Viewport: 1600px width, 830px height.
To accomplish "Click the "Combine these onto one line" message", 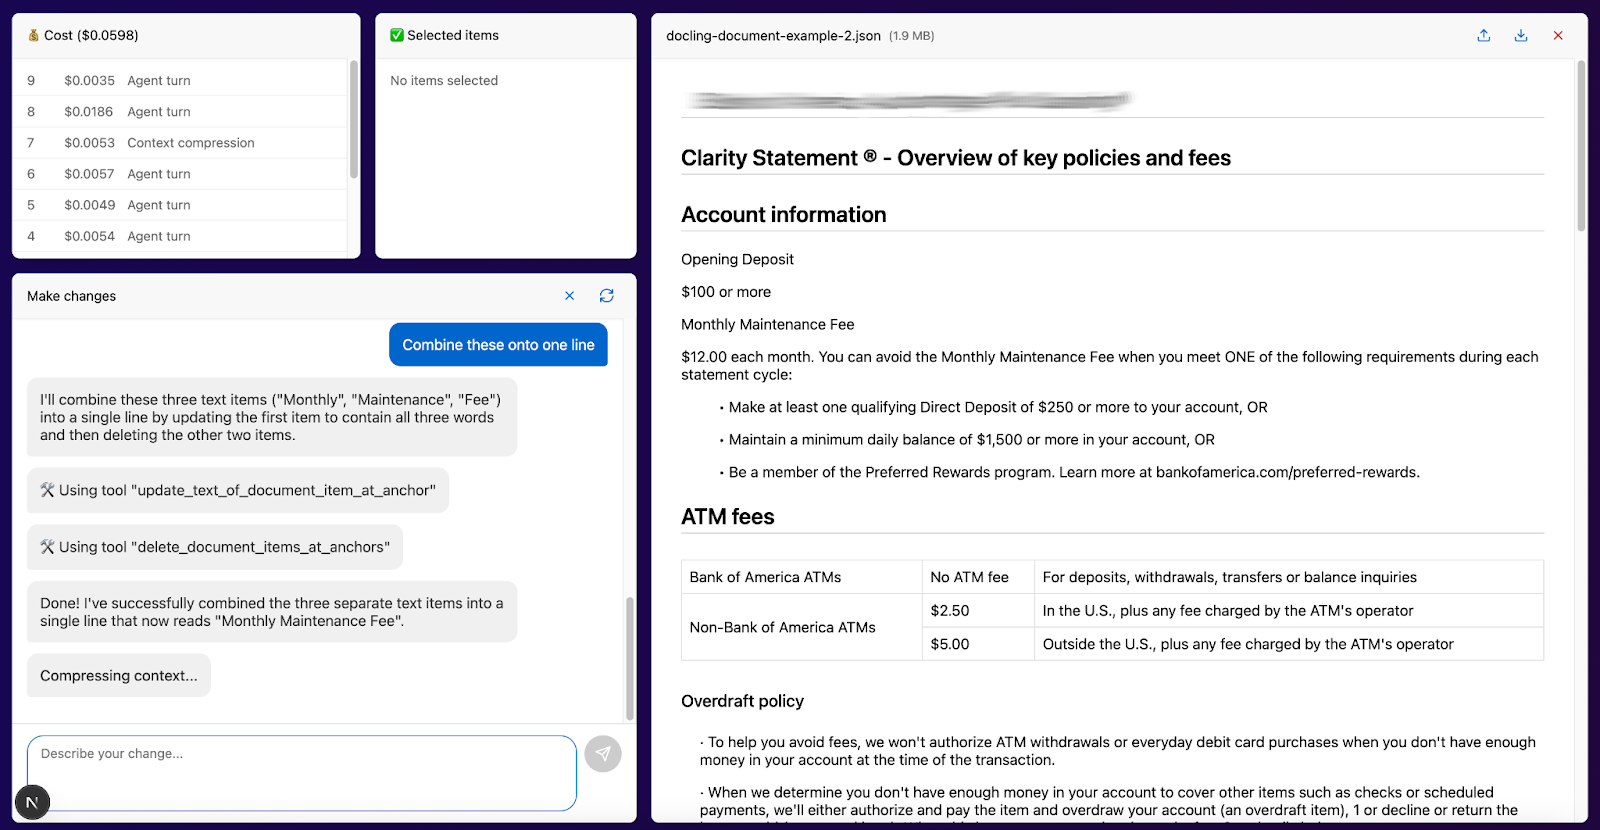I will click(x=498, y=345).
